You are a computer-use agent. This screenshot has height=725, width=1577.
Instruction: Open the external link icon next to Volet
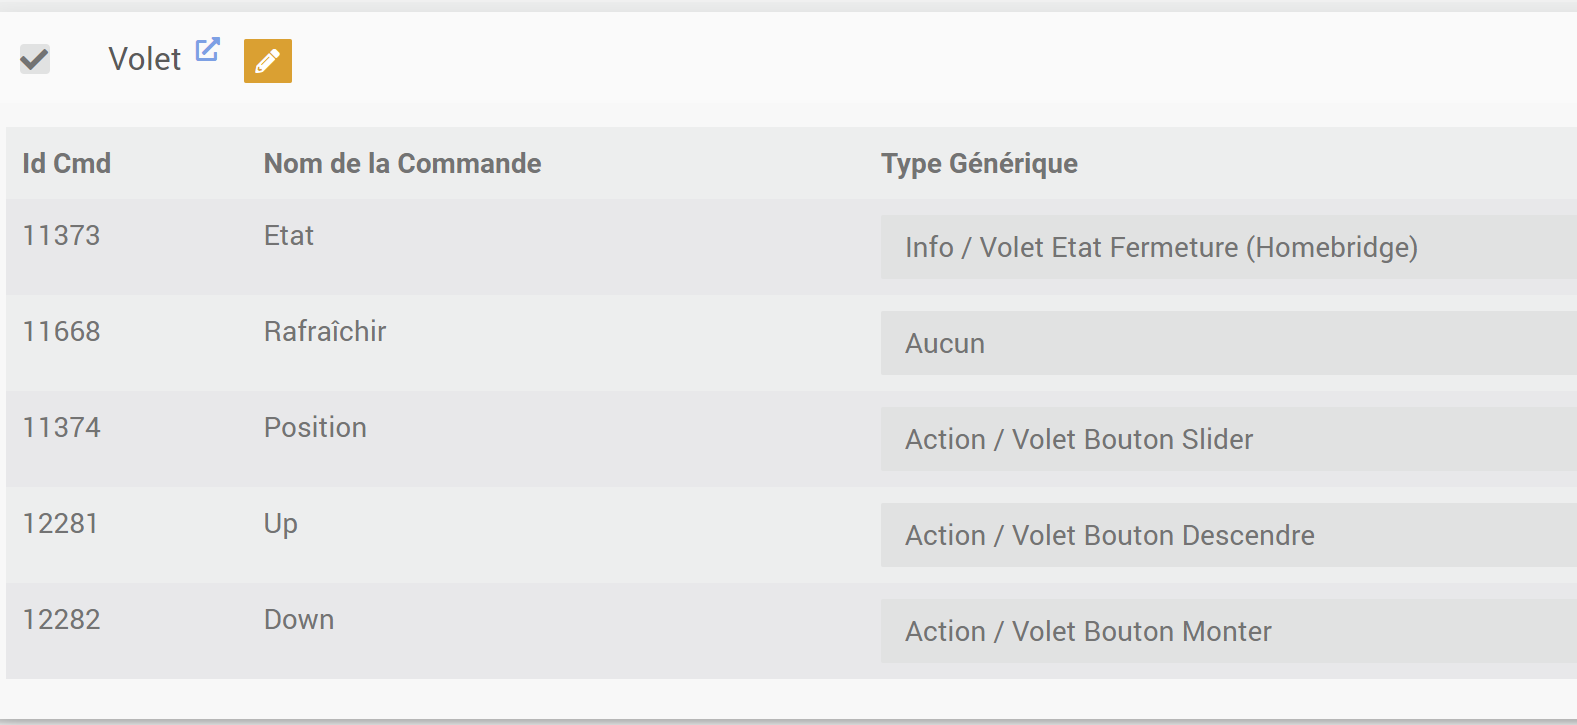[x=207, y=49]
